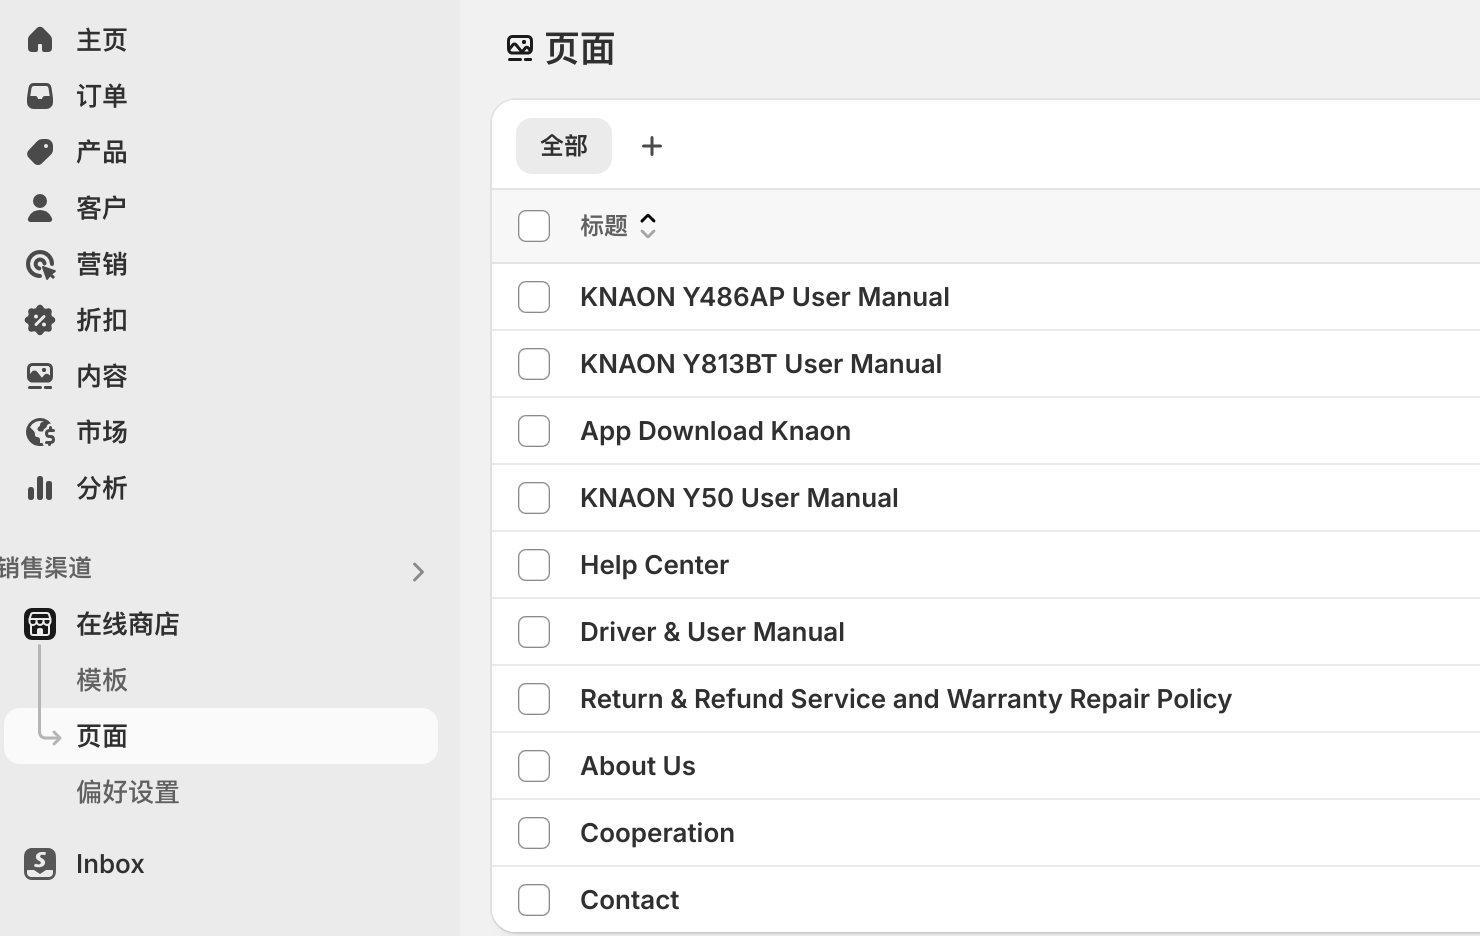Check the KNAON Y486AP User Manual checkbox
1480x936 pixels.
534,297
